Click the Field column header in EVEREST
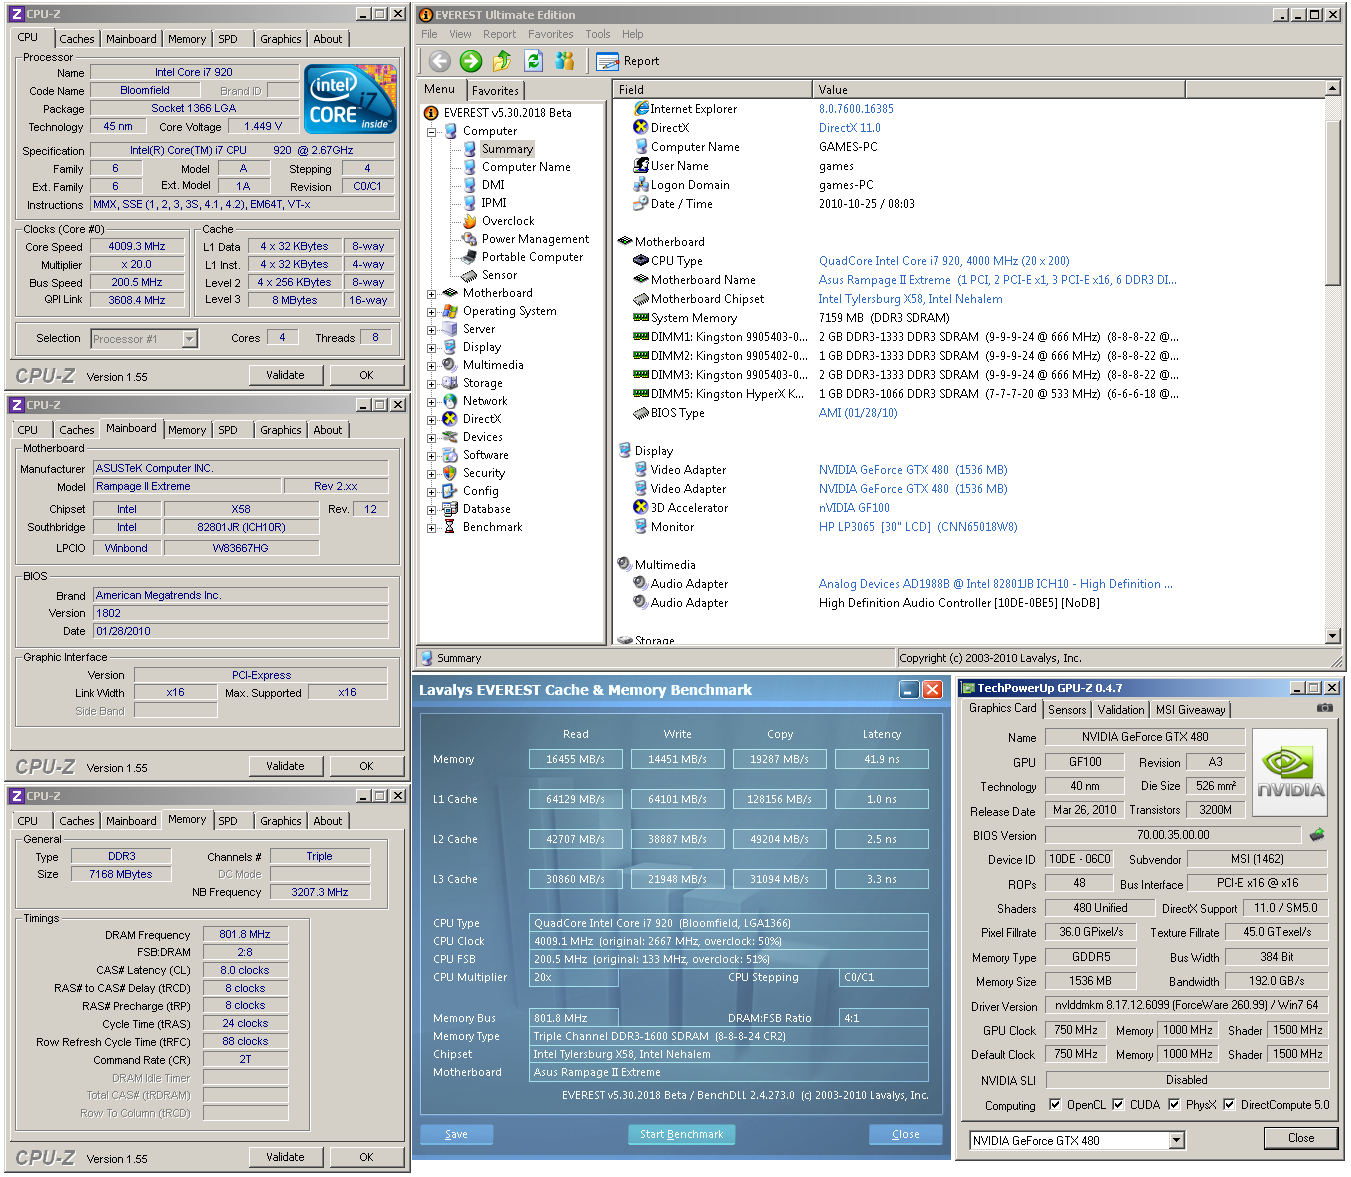This screenshot has width=1351, height=1177. click(712, 89)
